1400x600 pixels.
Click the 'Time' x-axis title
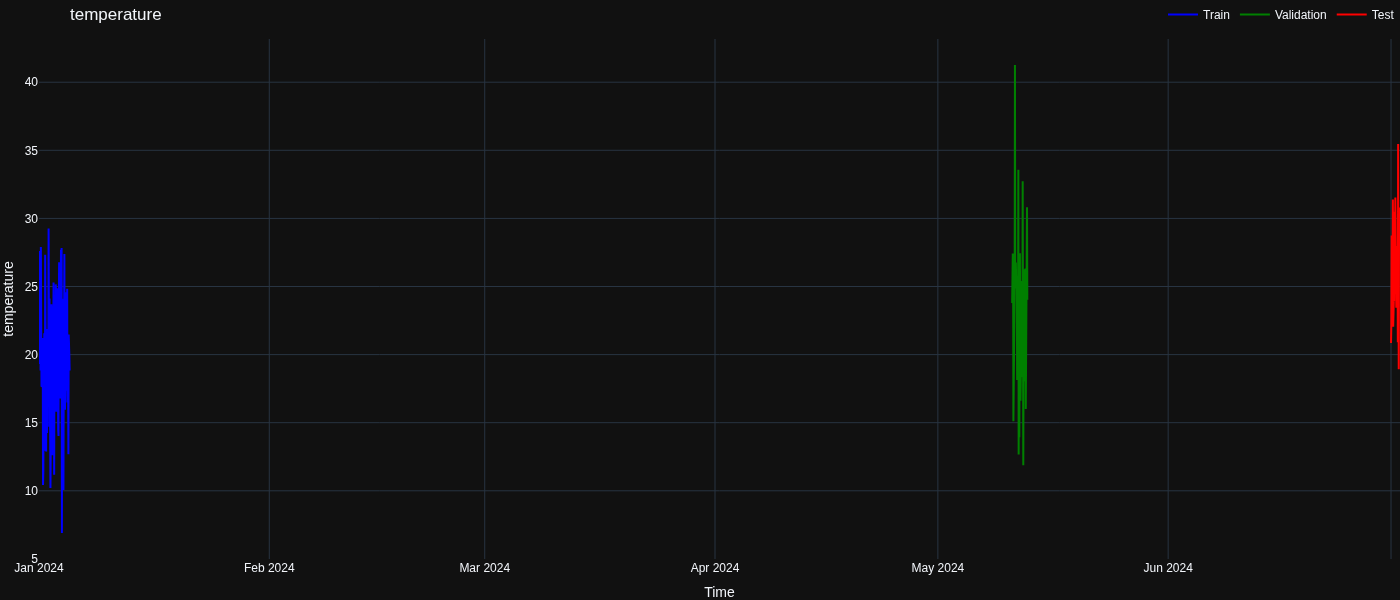[719, 592]
